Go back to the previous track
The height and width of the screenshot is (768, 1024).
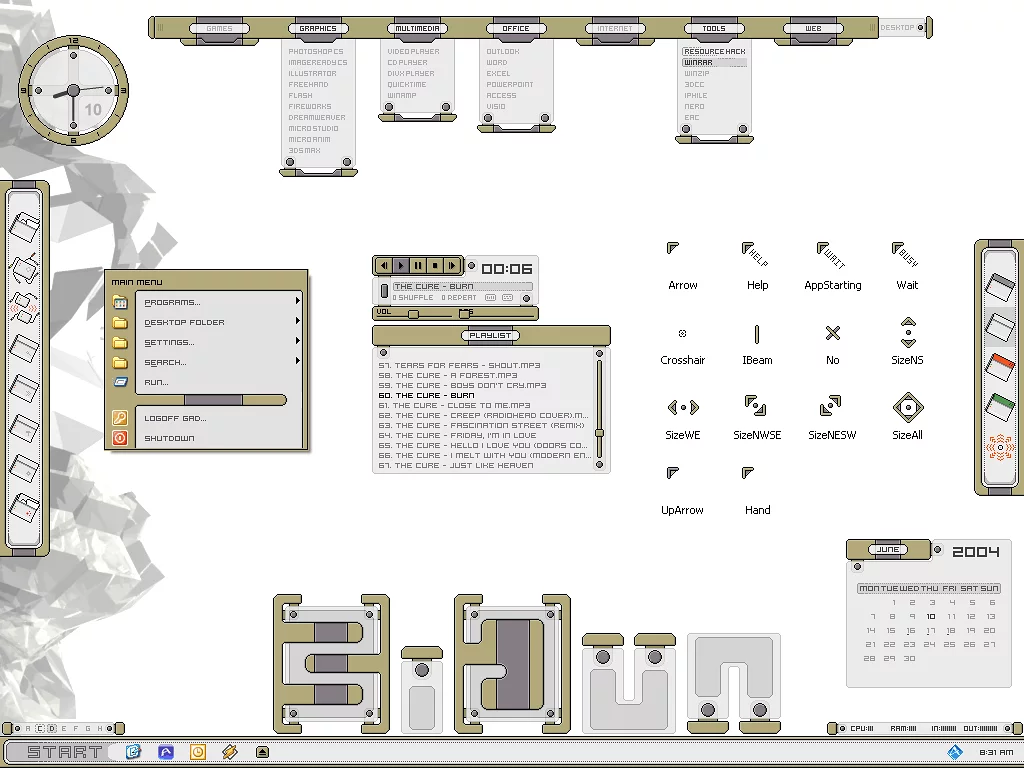384,266
